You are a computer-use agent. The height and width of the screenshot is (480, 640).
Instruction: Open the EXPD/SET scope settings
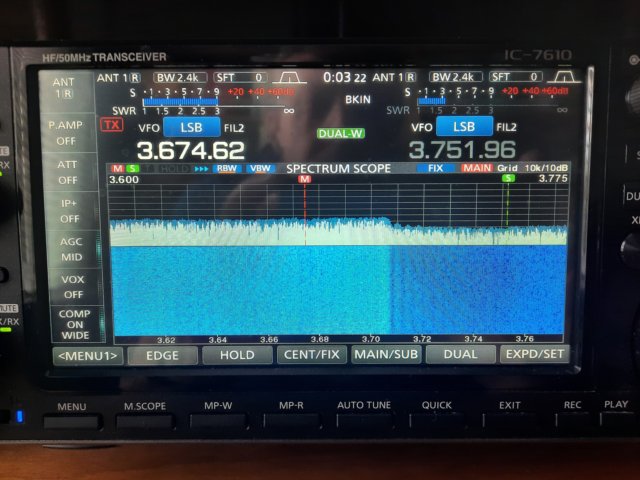(x=534, y=355)
